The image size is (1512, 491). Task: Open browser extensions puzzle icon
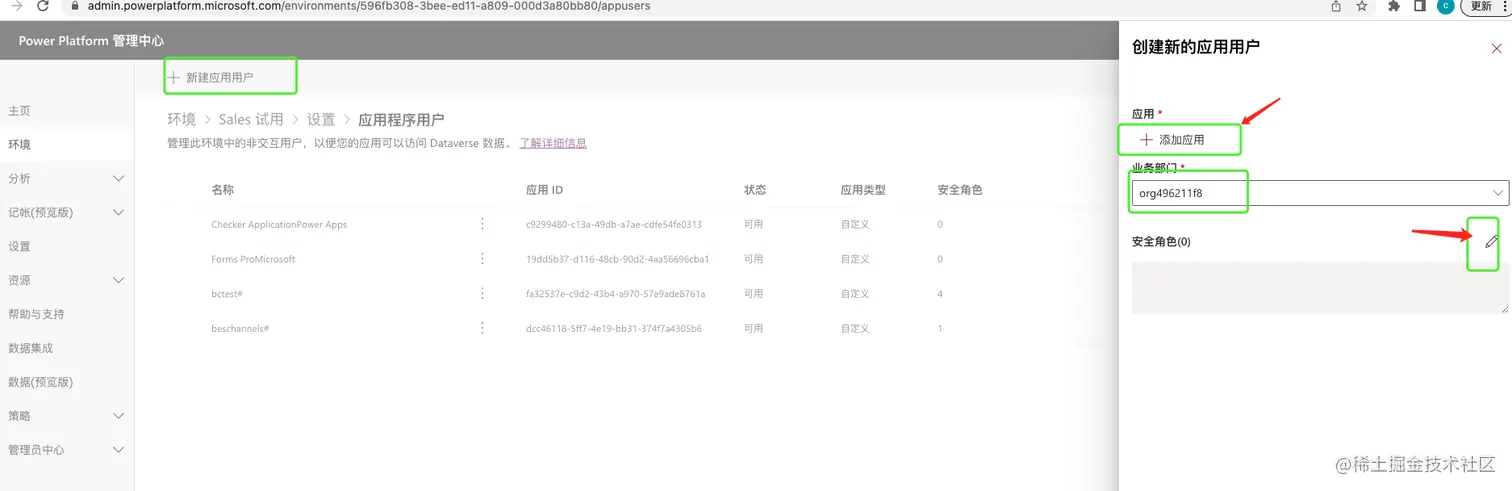[1394, 6]
